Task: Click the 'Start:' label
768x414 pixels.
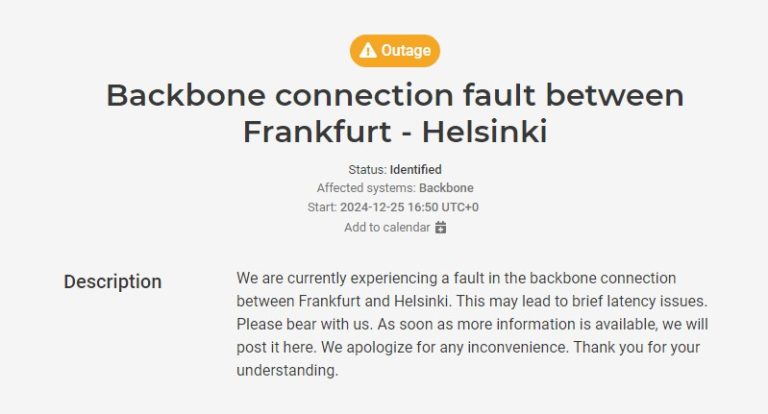Action: (322, 207)
